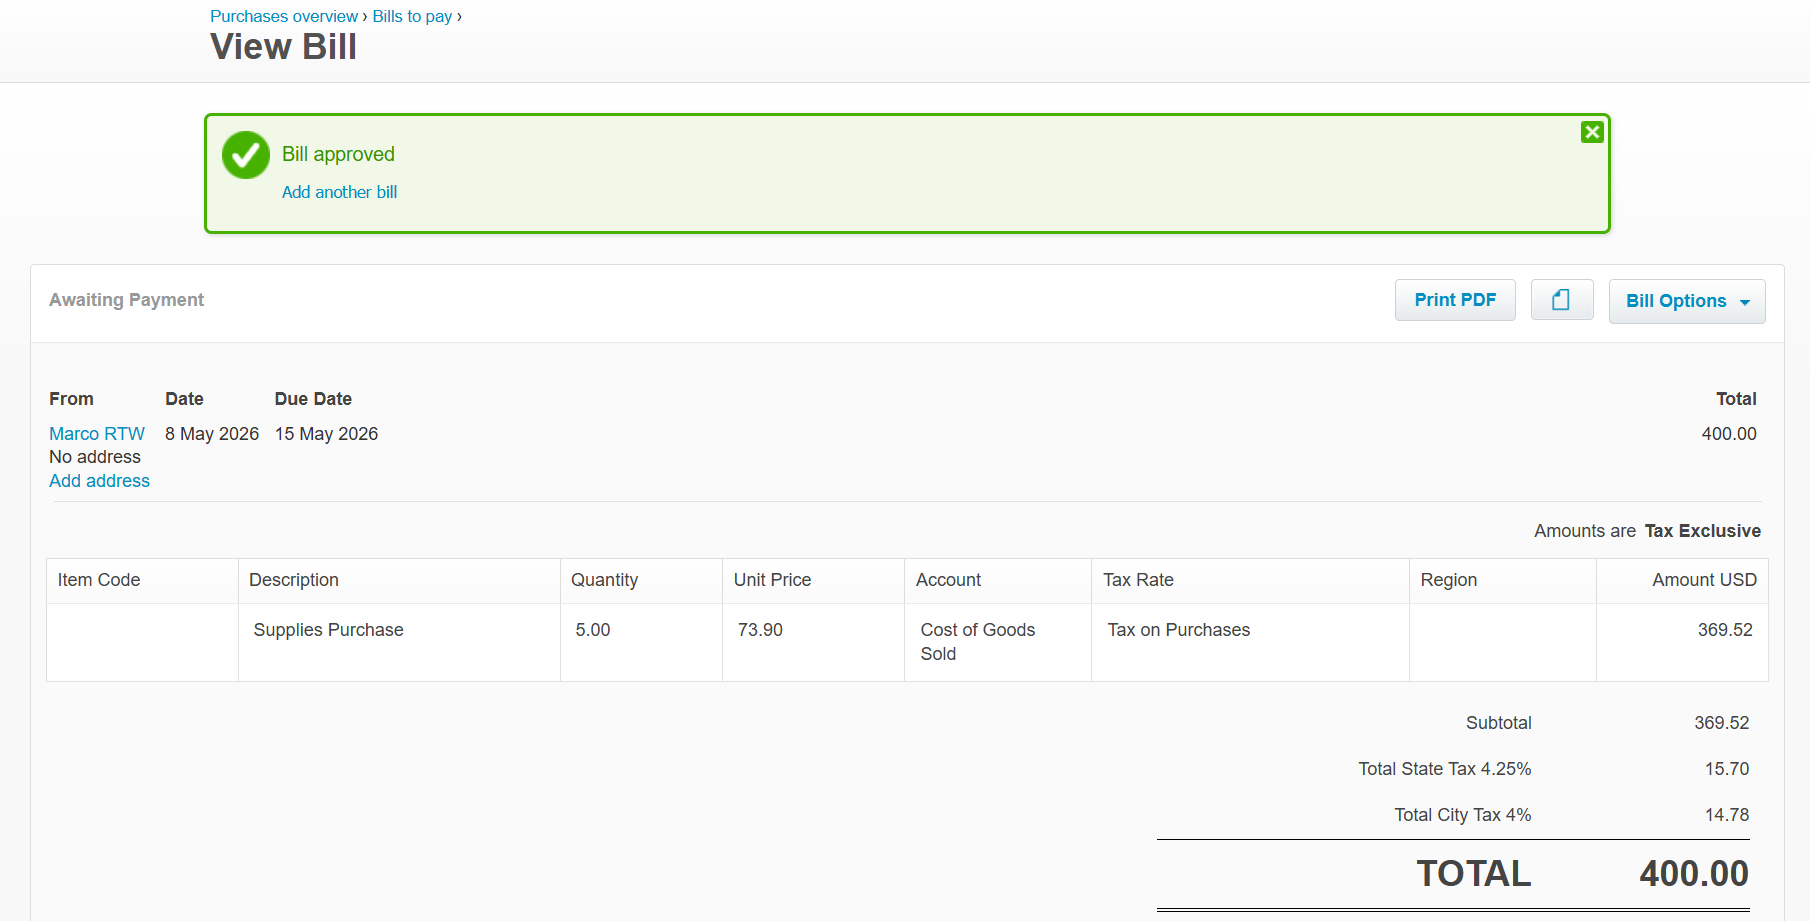Navigate to Bills to pay breadcrumb

412,16
